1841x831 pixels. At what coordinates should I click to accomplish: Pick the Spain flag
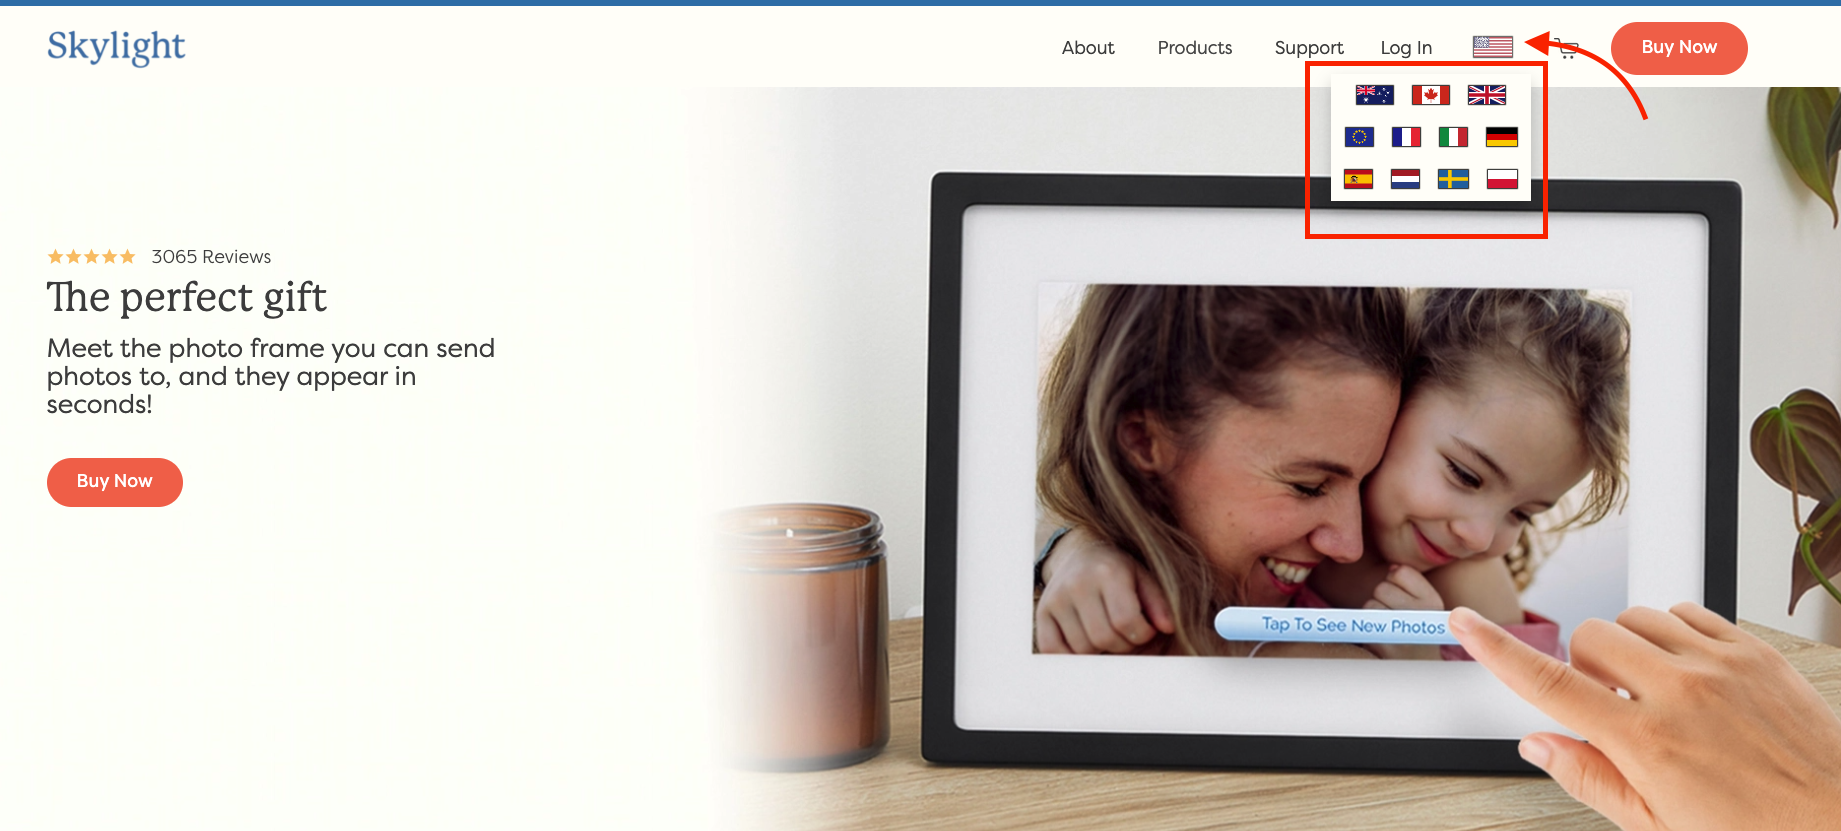coord(1358,179)
